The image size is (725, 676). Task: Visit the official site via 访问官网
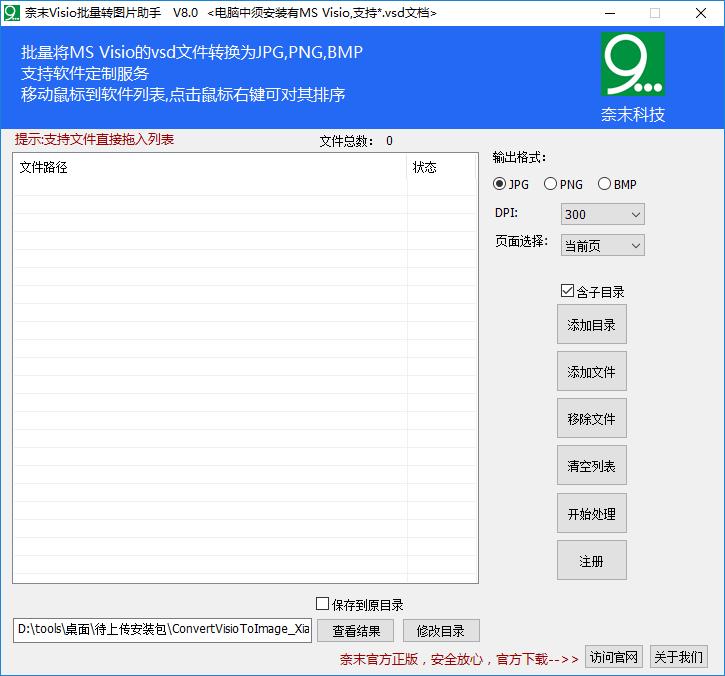point(614,657)
